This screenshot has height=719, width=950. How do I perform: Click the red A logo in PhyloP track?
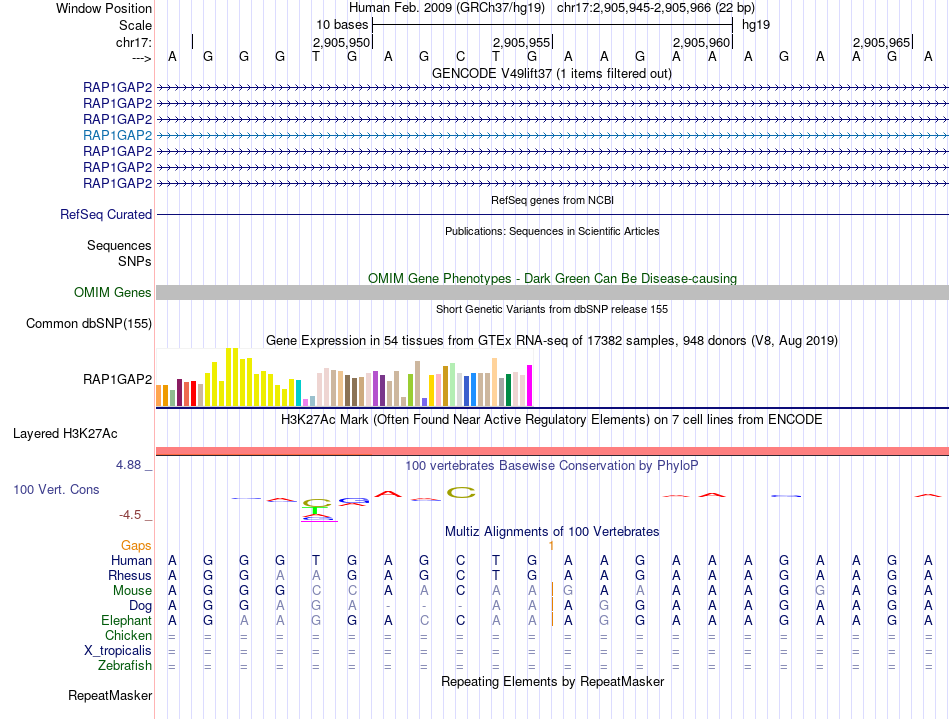388,494
